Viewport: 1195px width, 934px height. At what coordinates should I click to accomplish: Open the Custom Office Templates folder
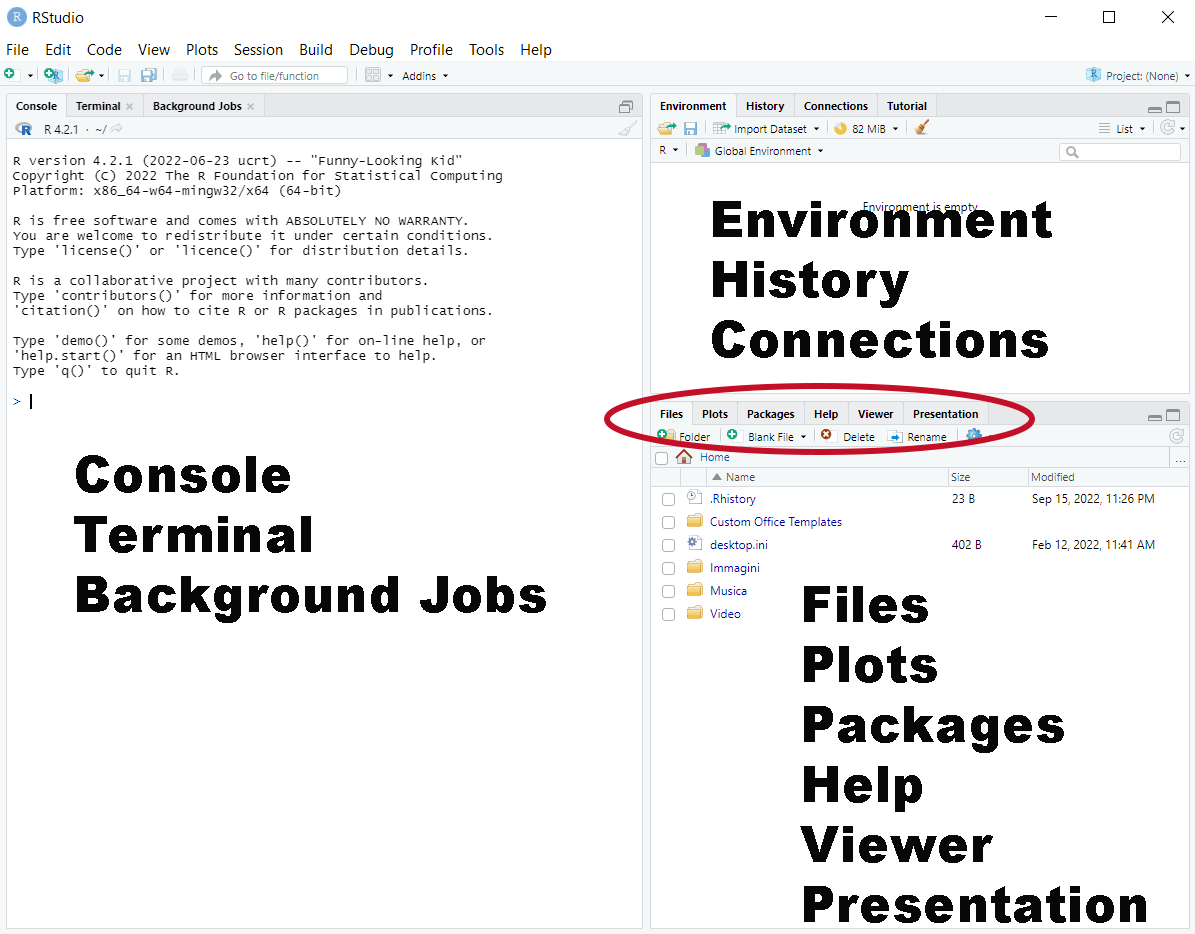[x=775, y=522]
